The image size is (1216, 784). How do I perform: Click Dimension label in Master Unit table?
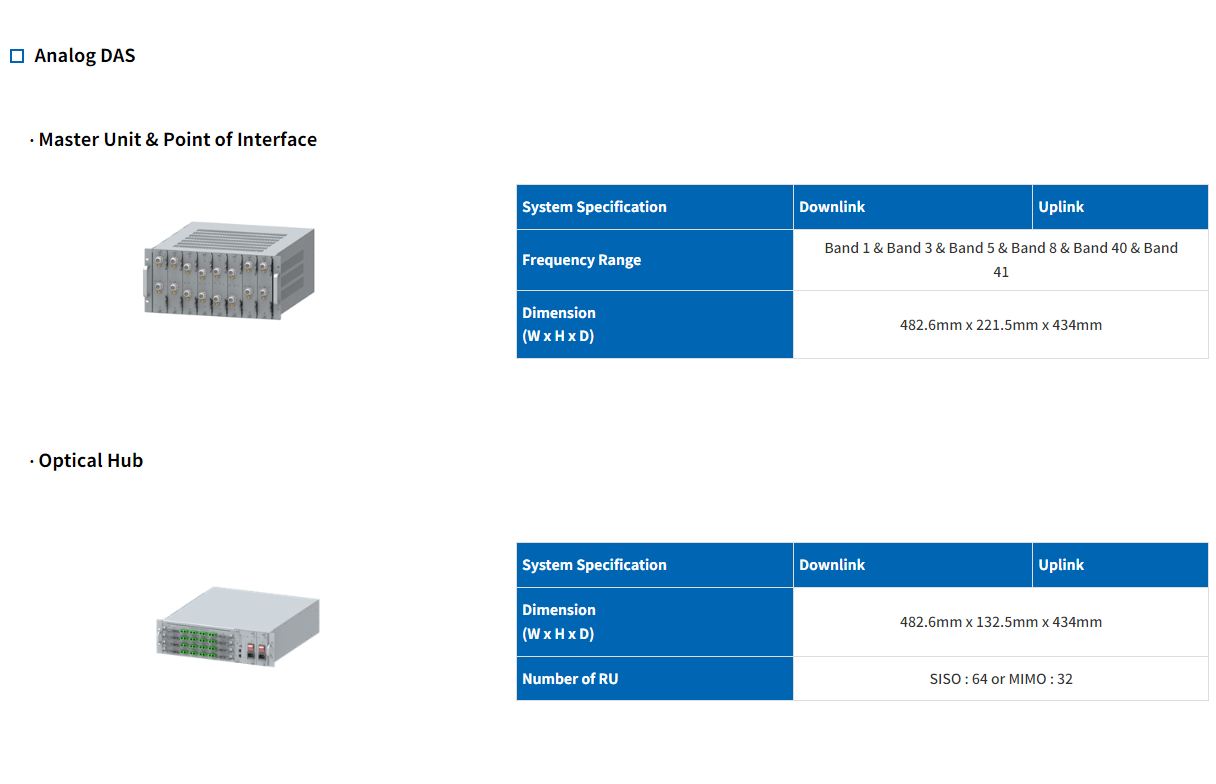(x=655, y=324)
